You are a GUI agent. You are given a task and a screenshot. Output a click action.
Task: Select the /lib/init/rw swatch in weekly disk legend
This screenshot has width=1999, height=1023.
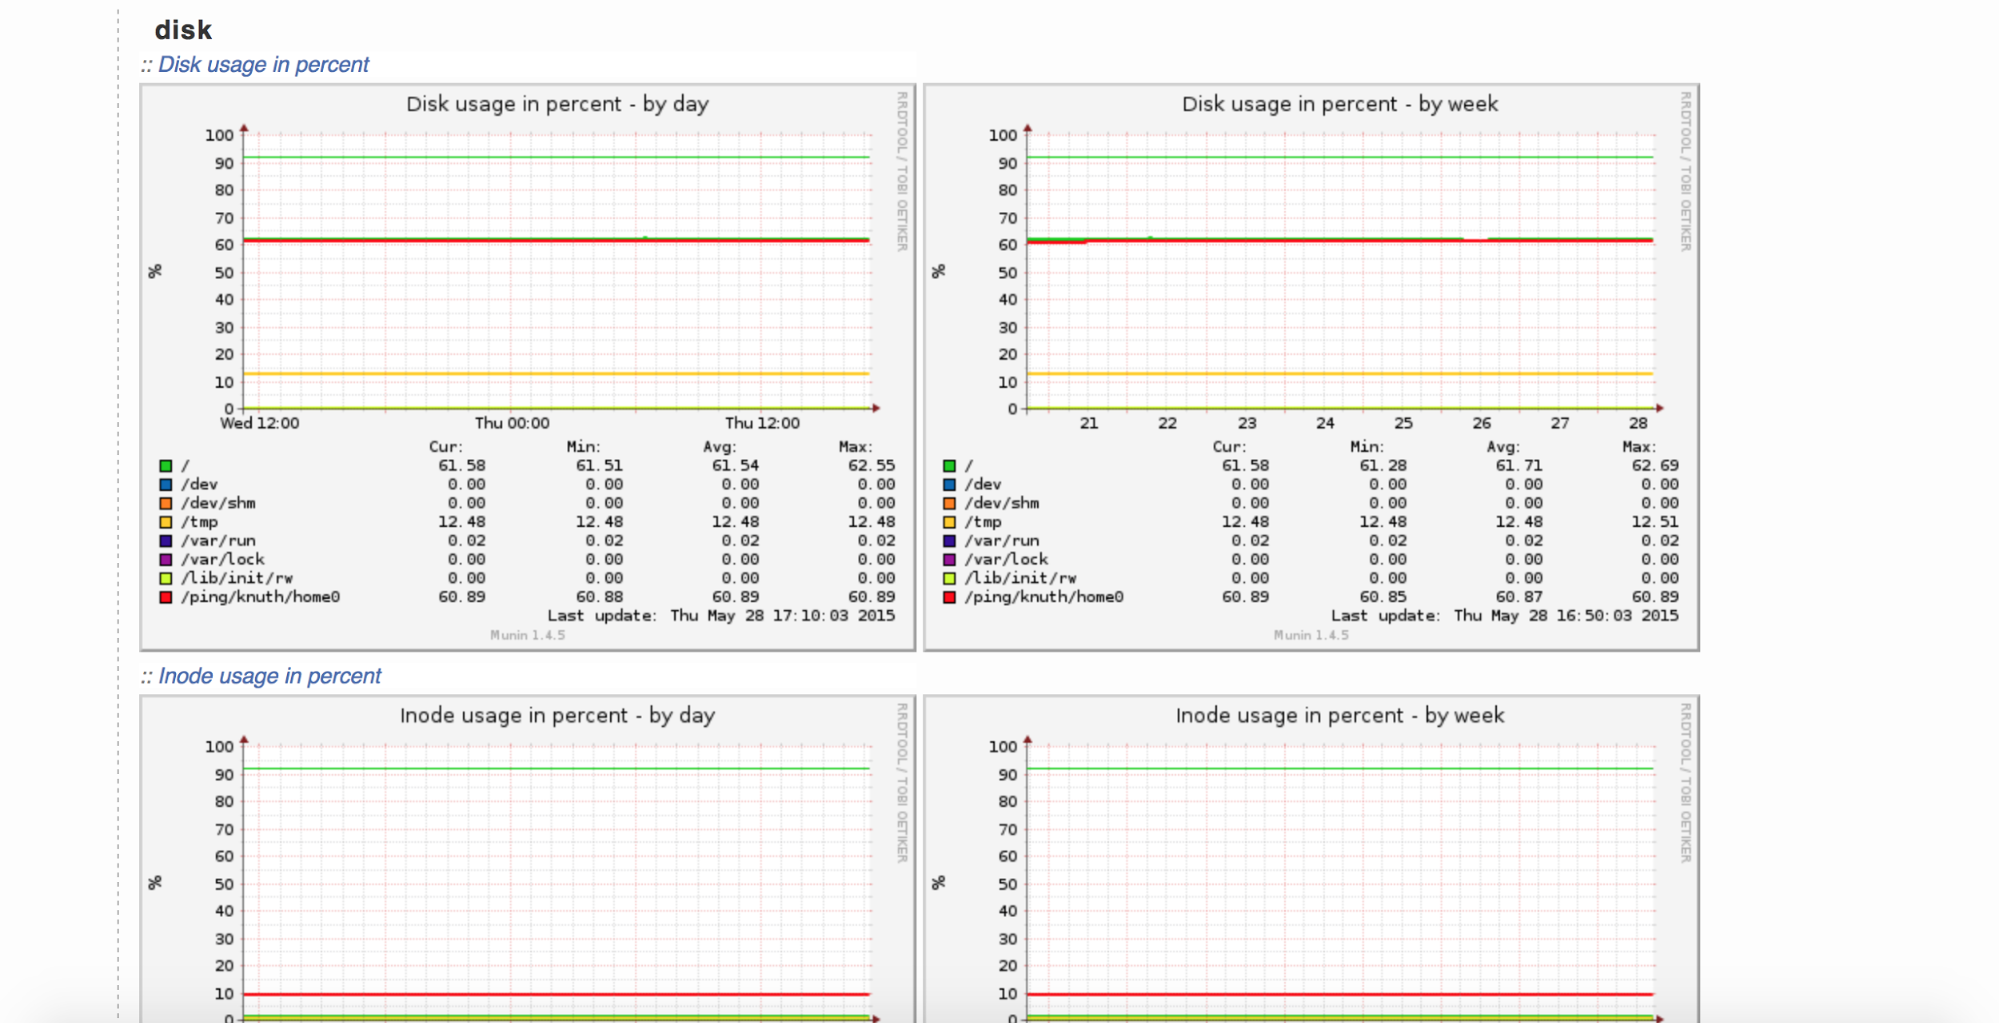point(949,578)
